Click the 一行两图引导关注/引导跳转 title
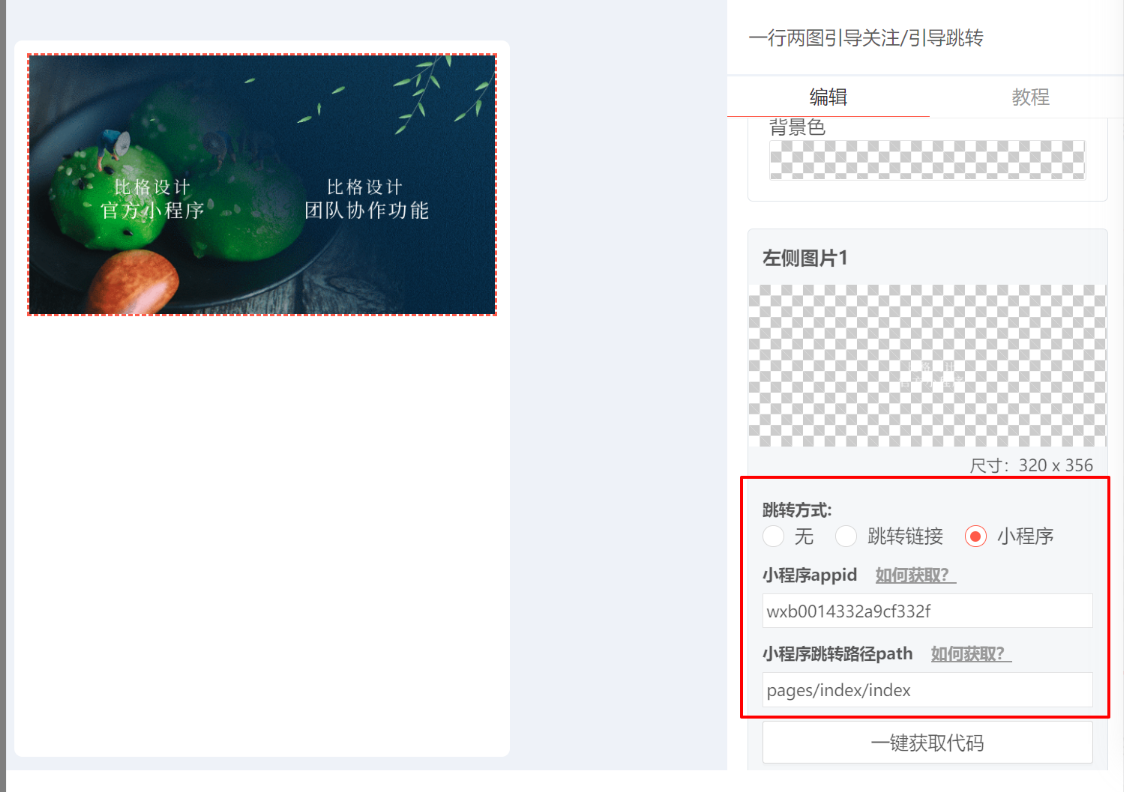This screenshot has height=792, width=1124. pyautogui.click(x=866, y=38)
